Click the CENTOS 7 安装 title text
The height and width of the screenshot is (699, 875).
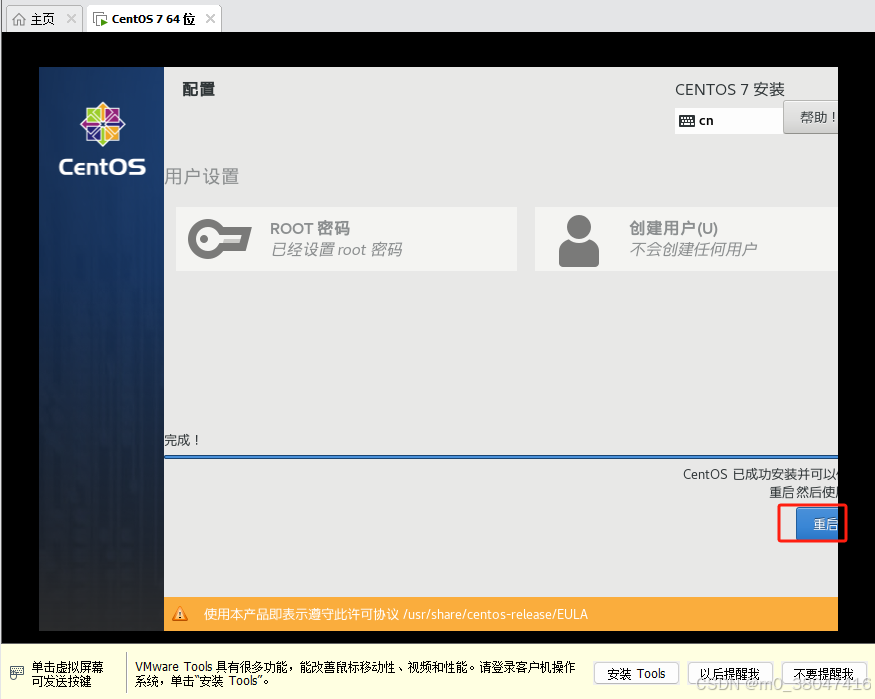click(x=730, y=89)
